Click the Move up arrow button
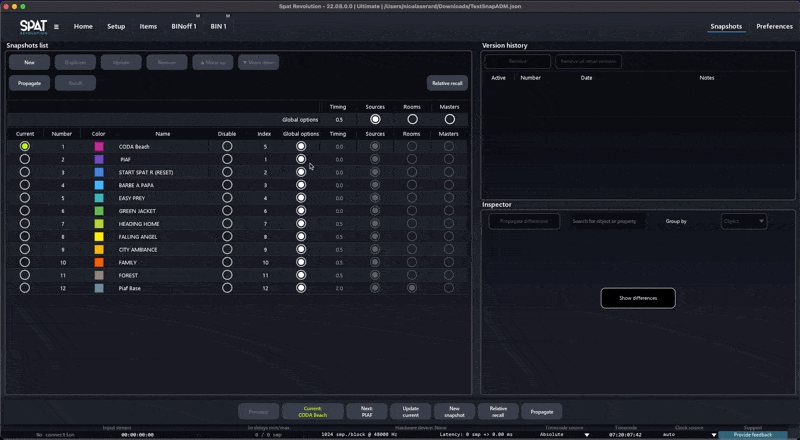 212,62
